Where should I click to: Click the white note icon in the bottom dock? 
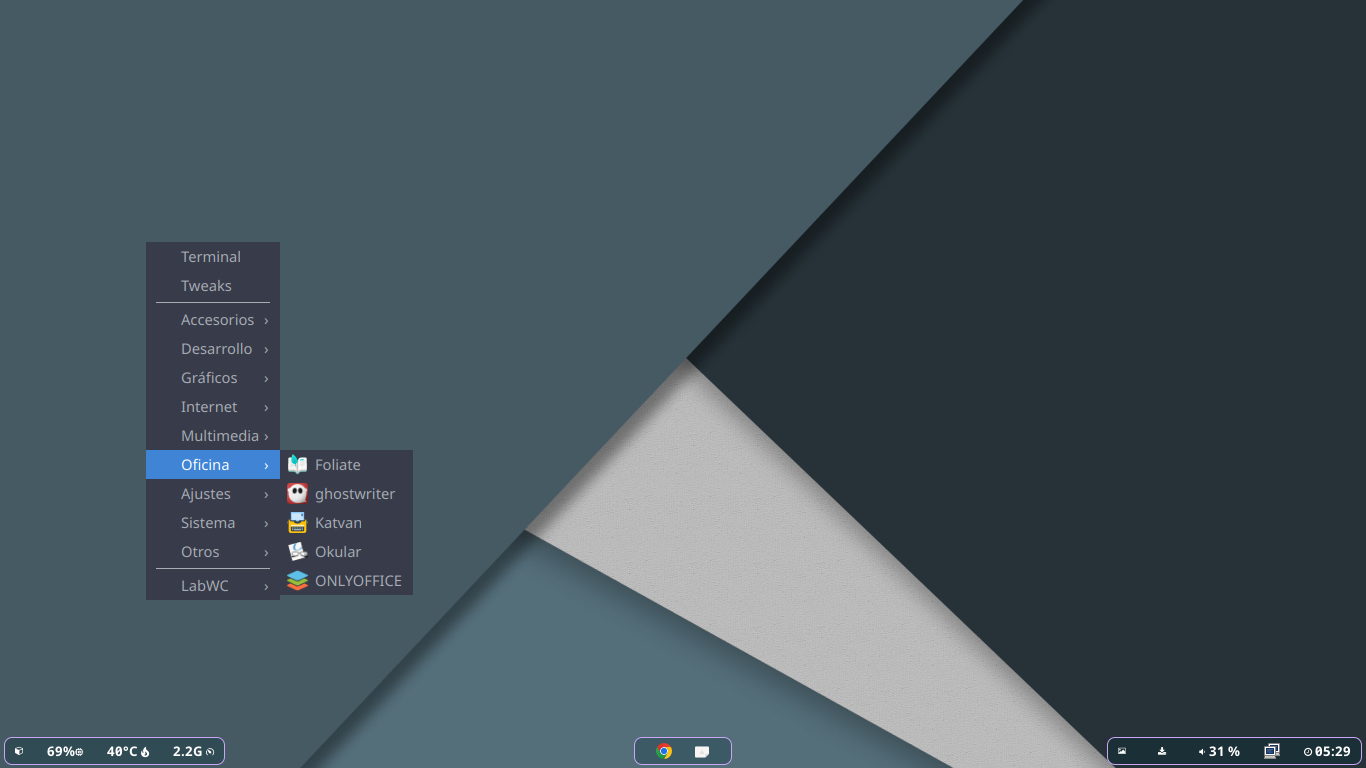click(702, 751)
